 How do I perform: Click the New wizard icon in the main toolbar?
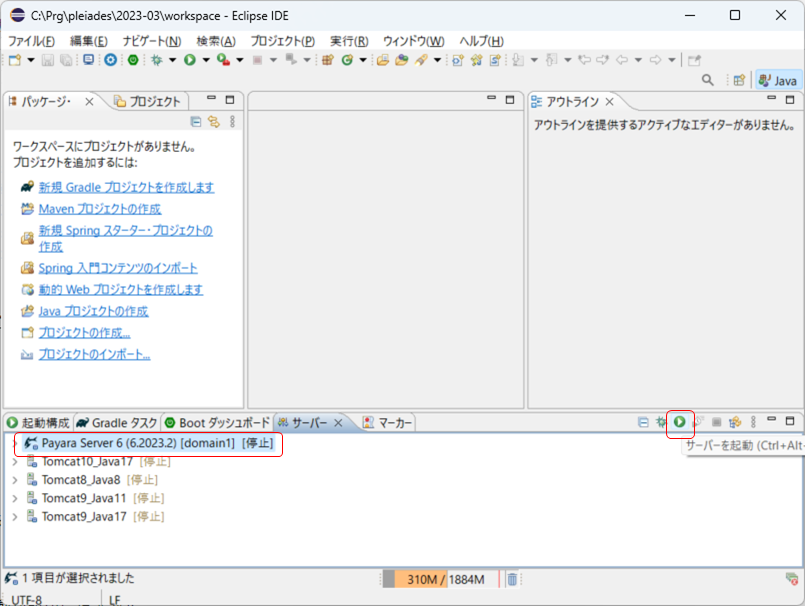coord(15,60)
